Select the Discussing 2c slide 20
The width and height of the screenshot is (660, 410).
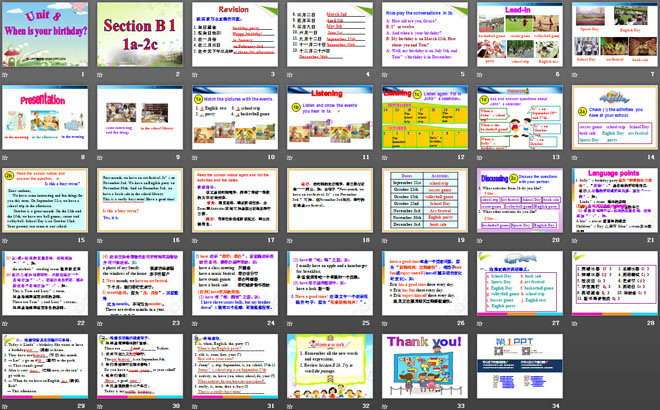coord(519,200)
